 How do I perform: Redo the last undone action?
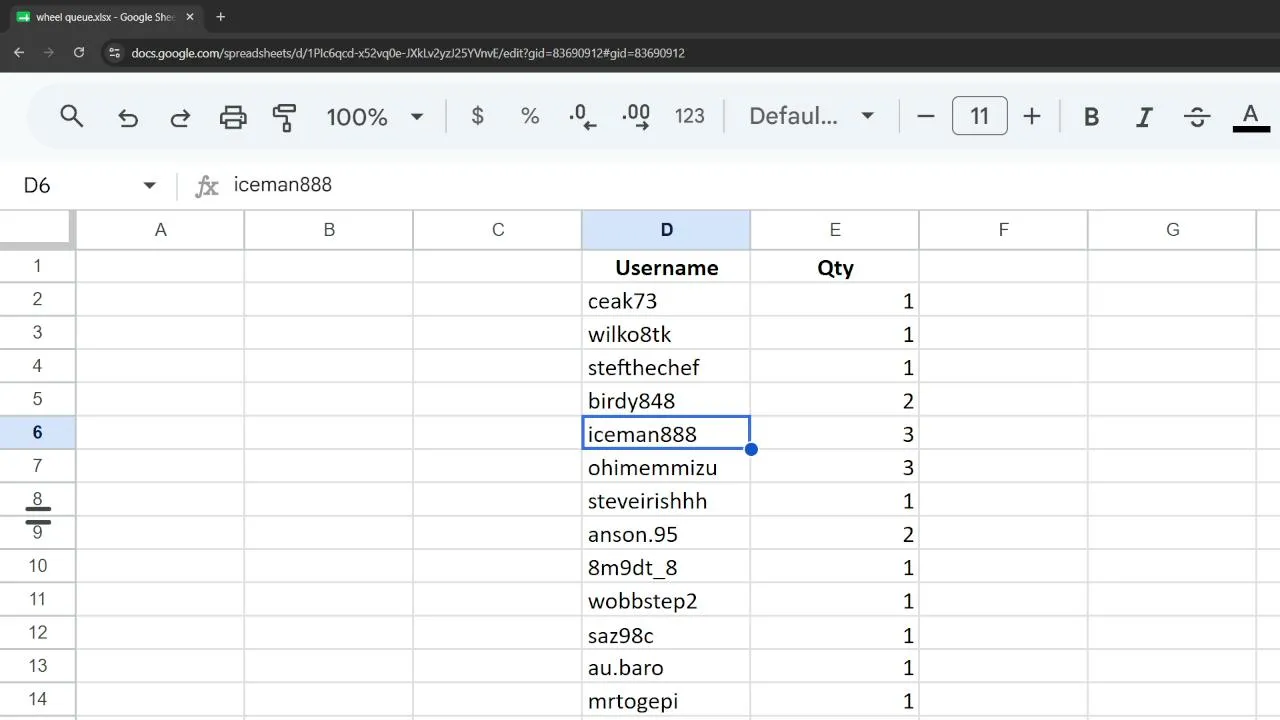[180, 117]
